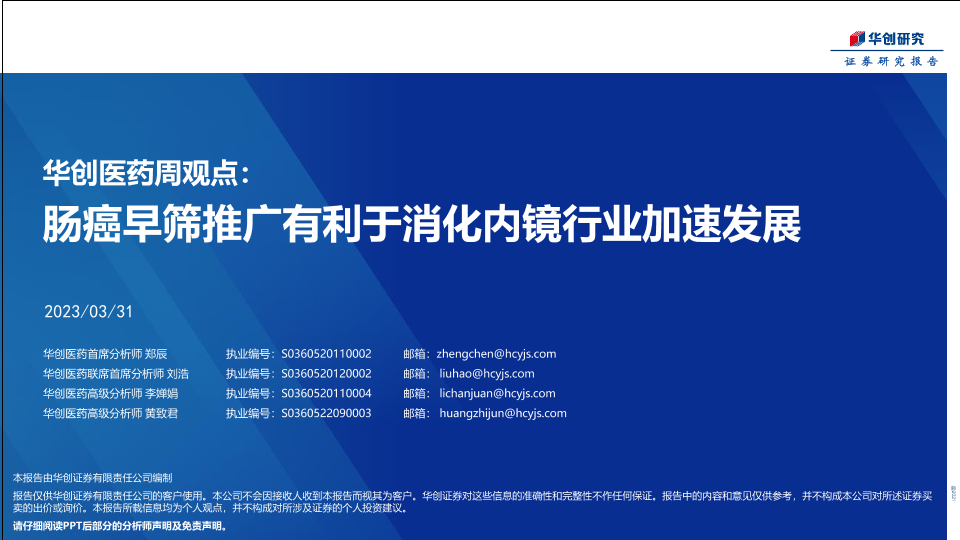The width and height of the screenshot is (960, 540).
Task: Select analyst name 李婵娟 line
Action: pos(110,394)
